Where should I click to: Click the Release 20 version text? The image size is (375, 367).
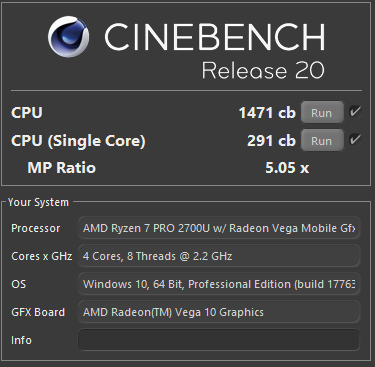263,70
